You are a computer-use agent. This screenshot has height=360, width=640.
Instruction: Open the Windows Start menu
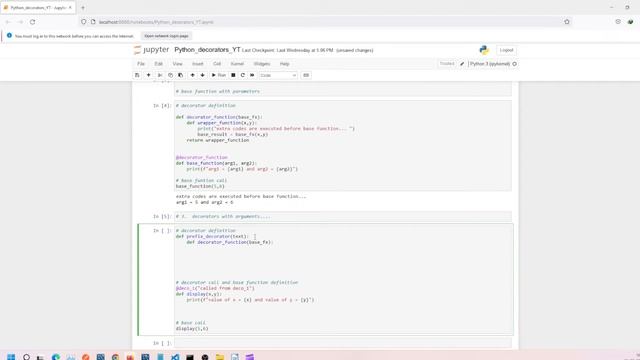[x=11, y=357]
